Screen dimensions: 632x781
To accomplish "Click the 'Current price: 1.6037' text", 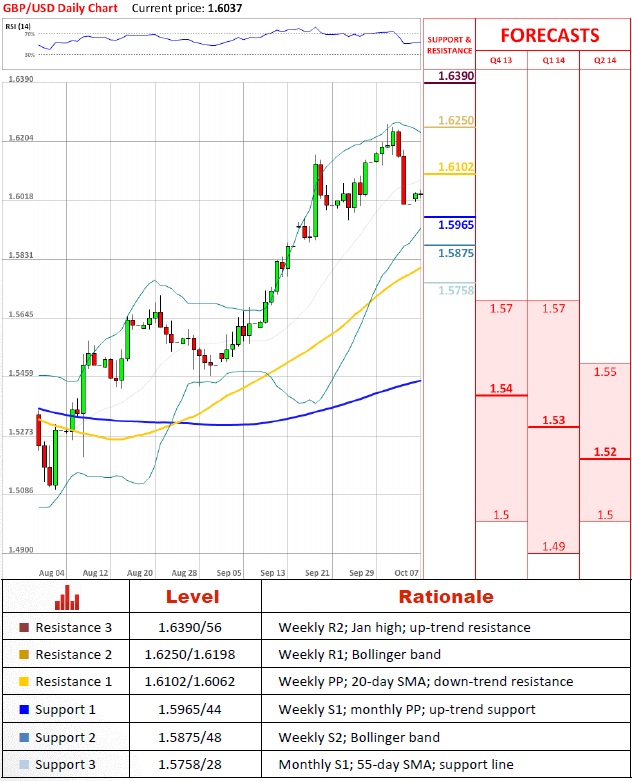I will click(x=187, y=8).
